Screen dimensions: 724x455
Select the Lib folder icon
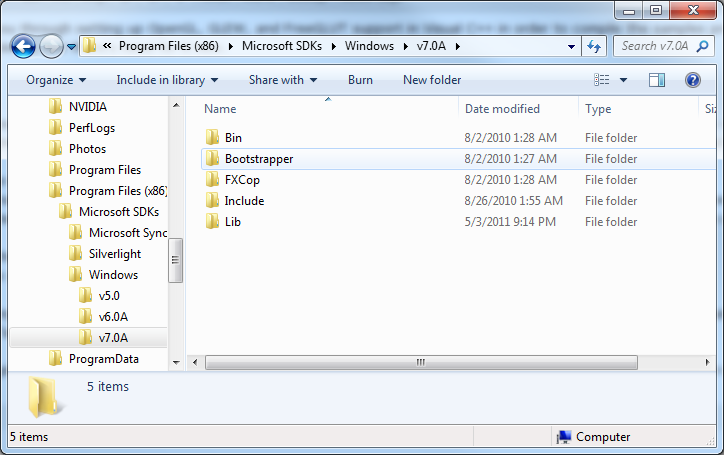tap(212, 222)
